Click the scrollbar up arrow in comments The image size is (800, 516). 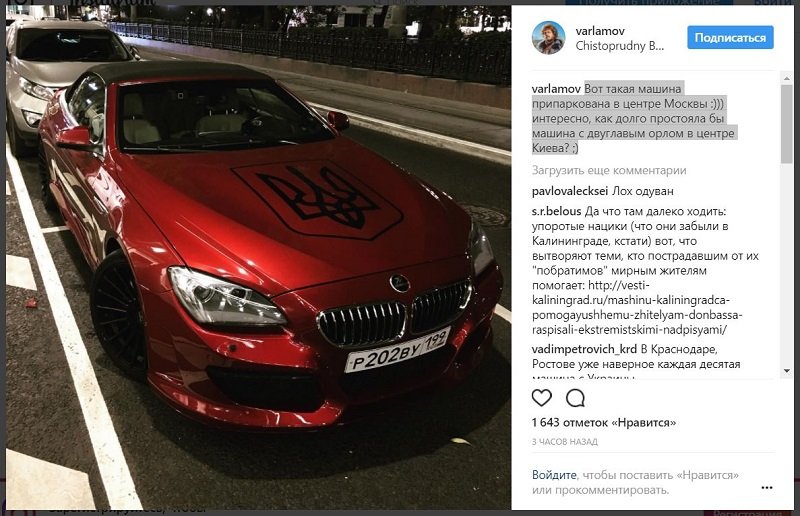click(x=786, y=79)
